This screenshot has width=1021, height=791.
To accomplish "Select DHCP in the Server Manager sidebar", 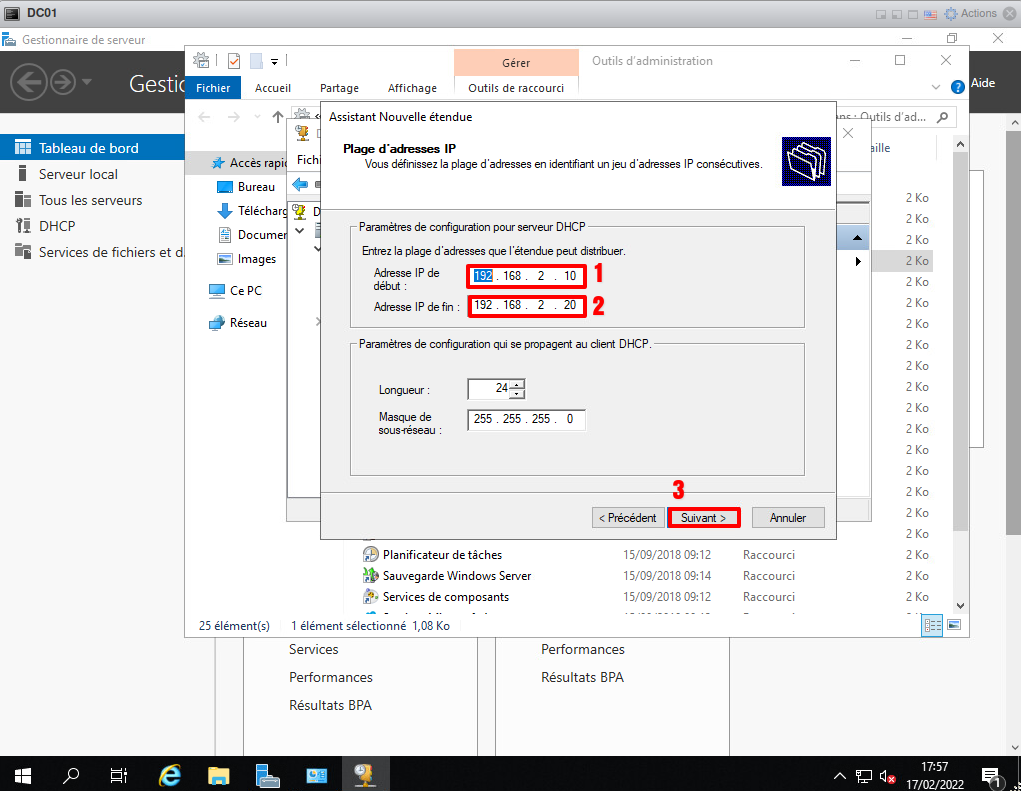I will click(57, 226).
